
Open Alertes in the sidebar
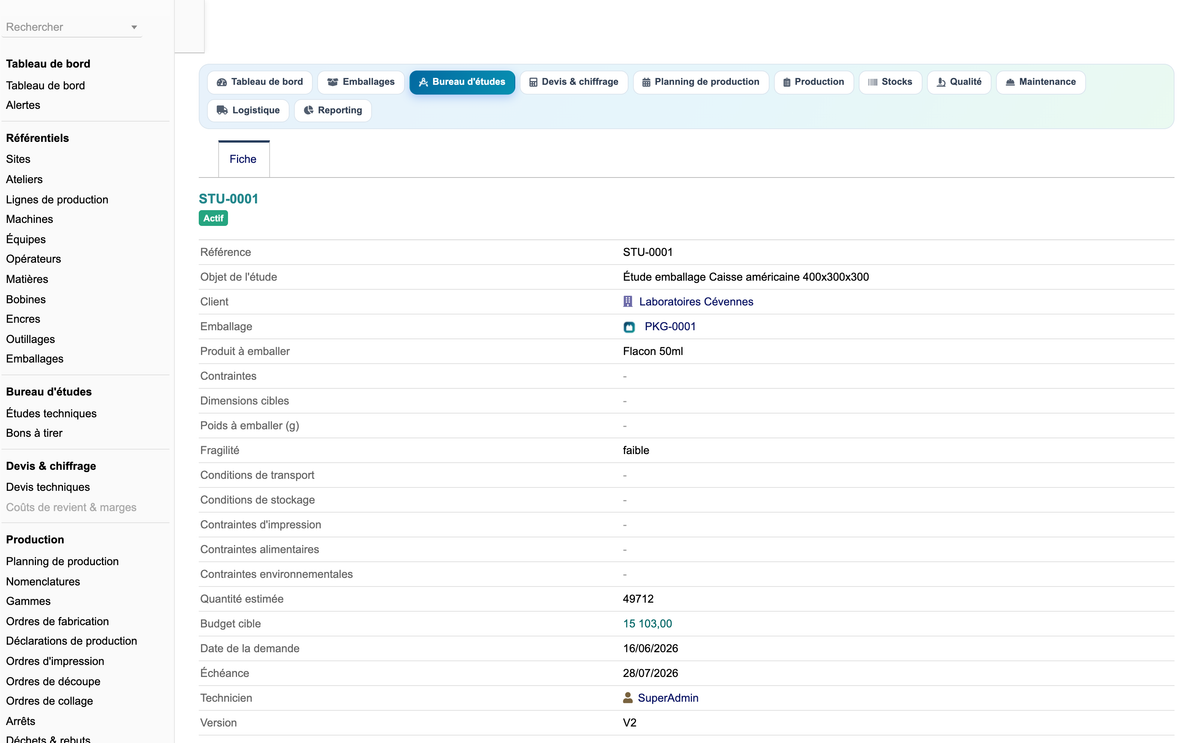pyautogui.click(x=23, y=105)
